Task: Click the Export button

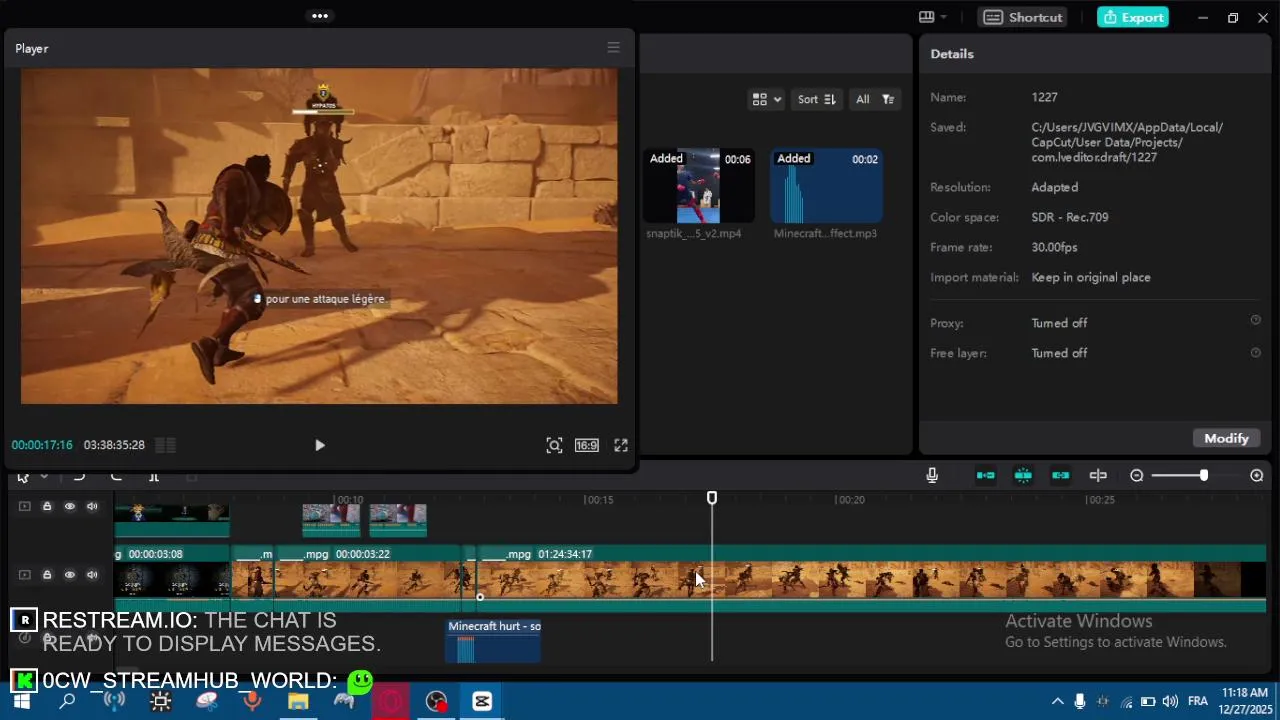Action: pos(1133,17)
